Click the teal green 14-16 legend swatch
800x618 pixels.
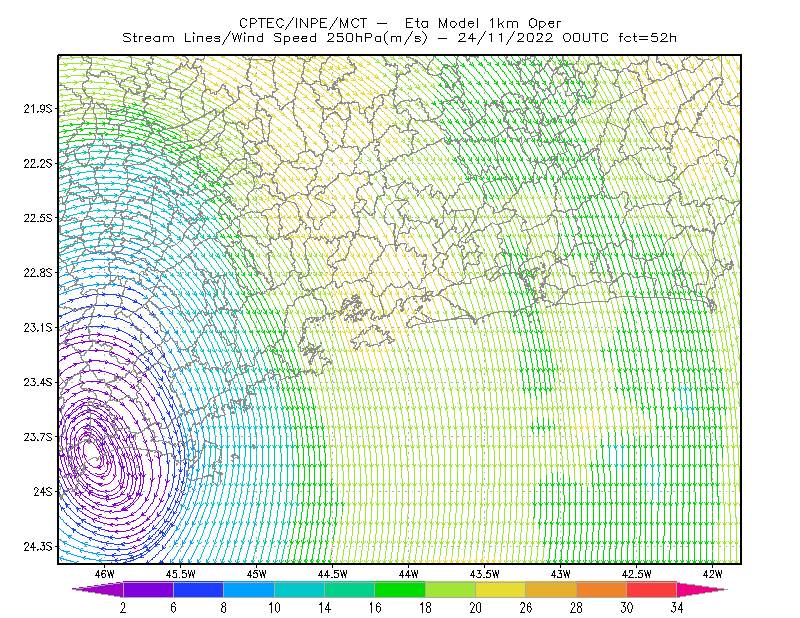coord(349,589)
